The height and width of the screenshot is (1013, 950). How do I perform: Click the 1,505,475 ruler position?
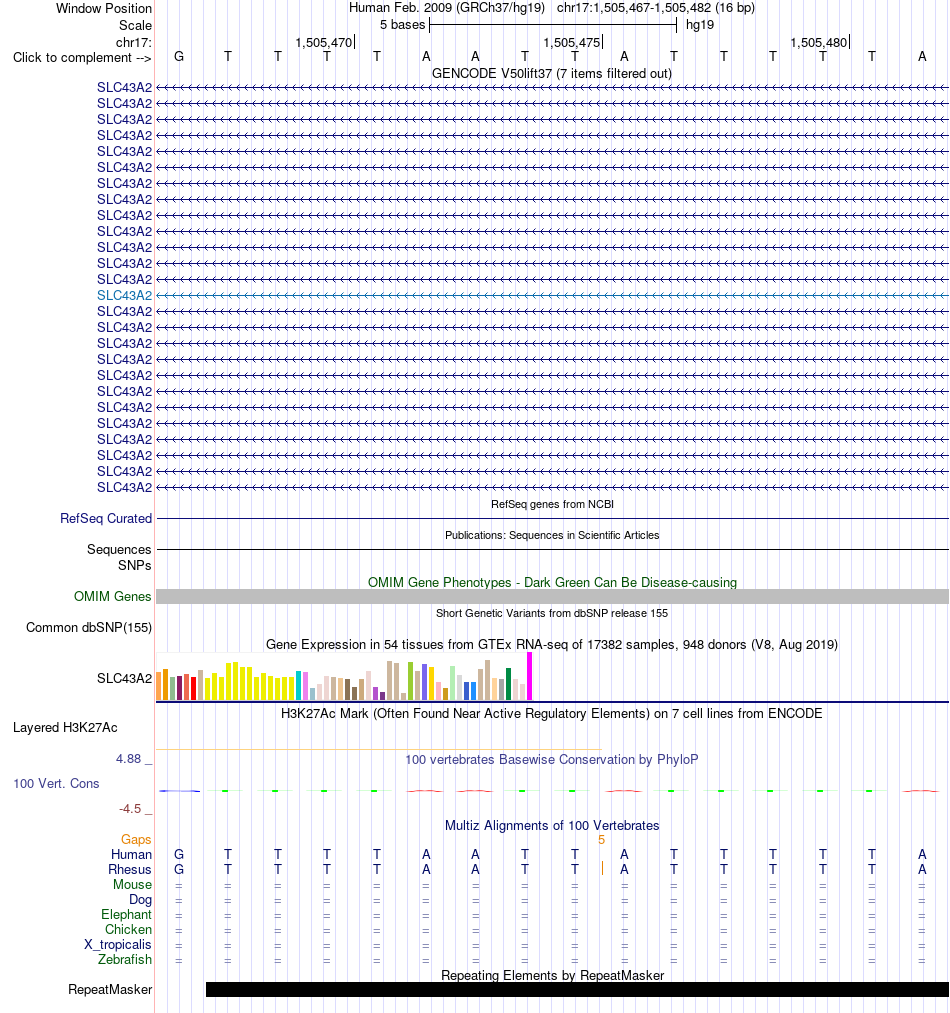tap(572, 43)
